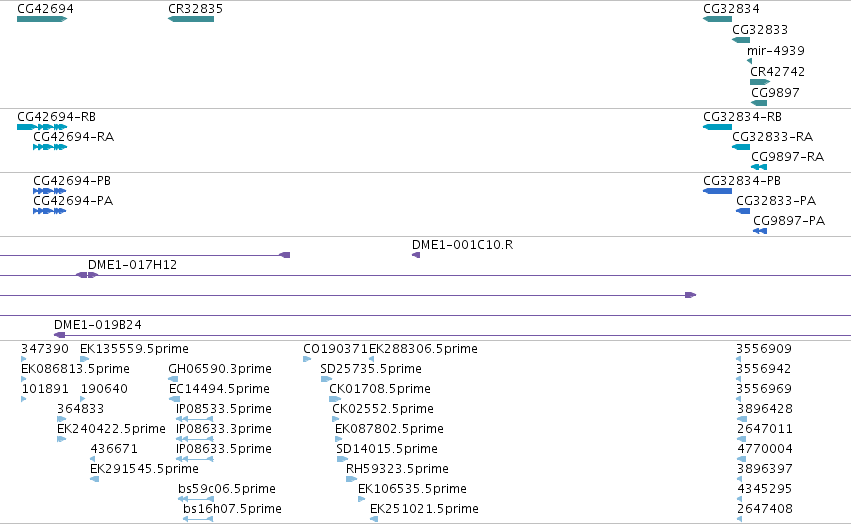Select the EK135559.5prime EST label

134,349
